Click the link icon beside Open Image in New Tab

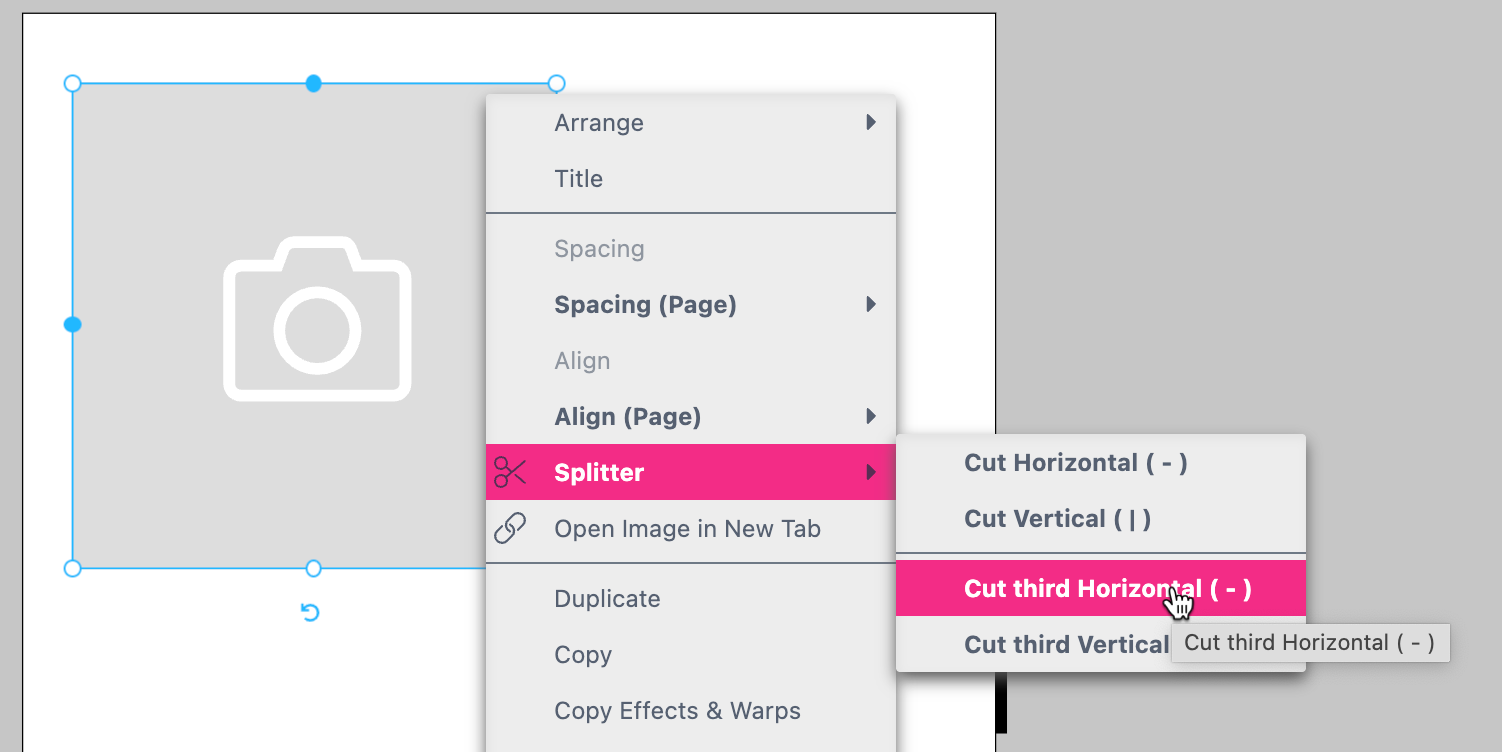pyautogui.click(x=510, y=529)
